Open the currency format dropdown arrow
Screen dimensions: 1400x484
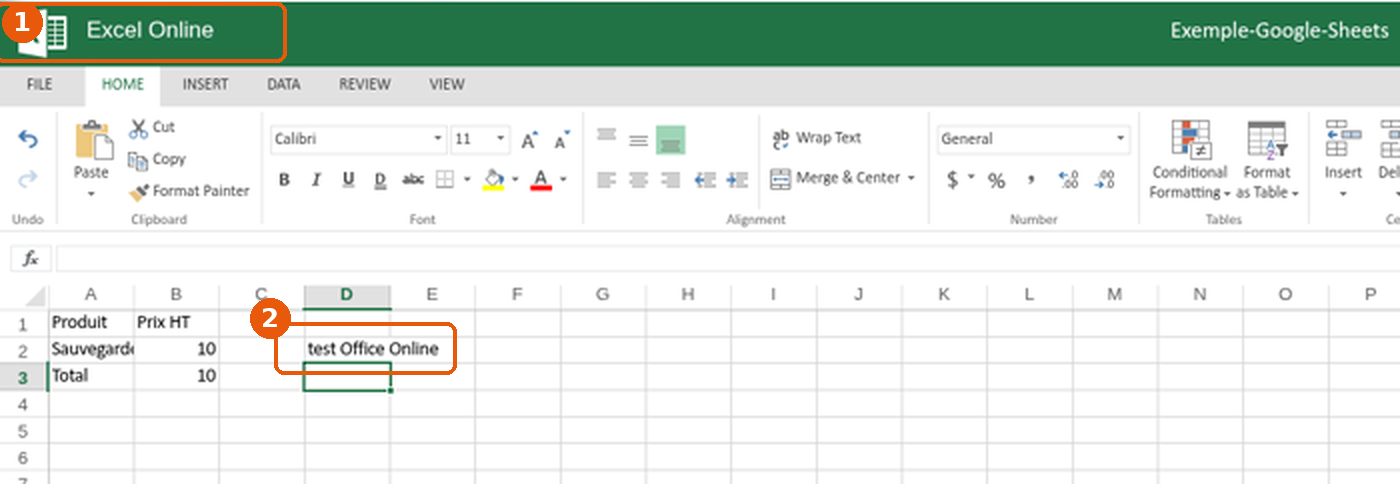click(x=971, y=178)
